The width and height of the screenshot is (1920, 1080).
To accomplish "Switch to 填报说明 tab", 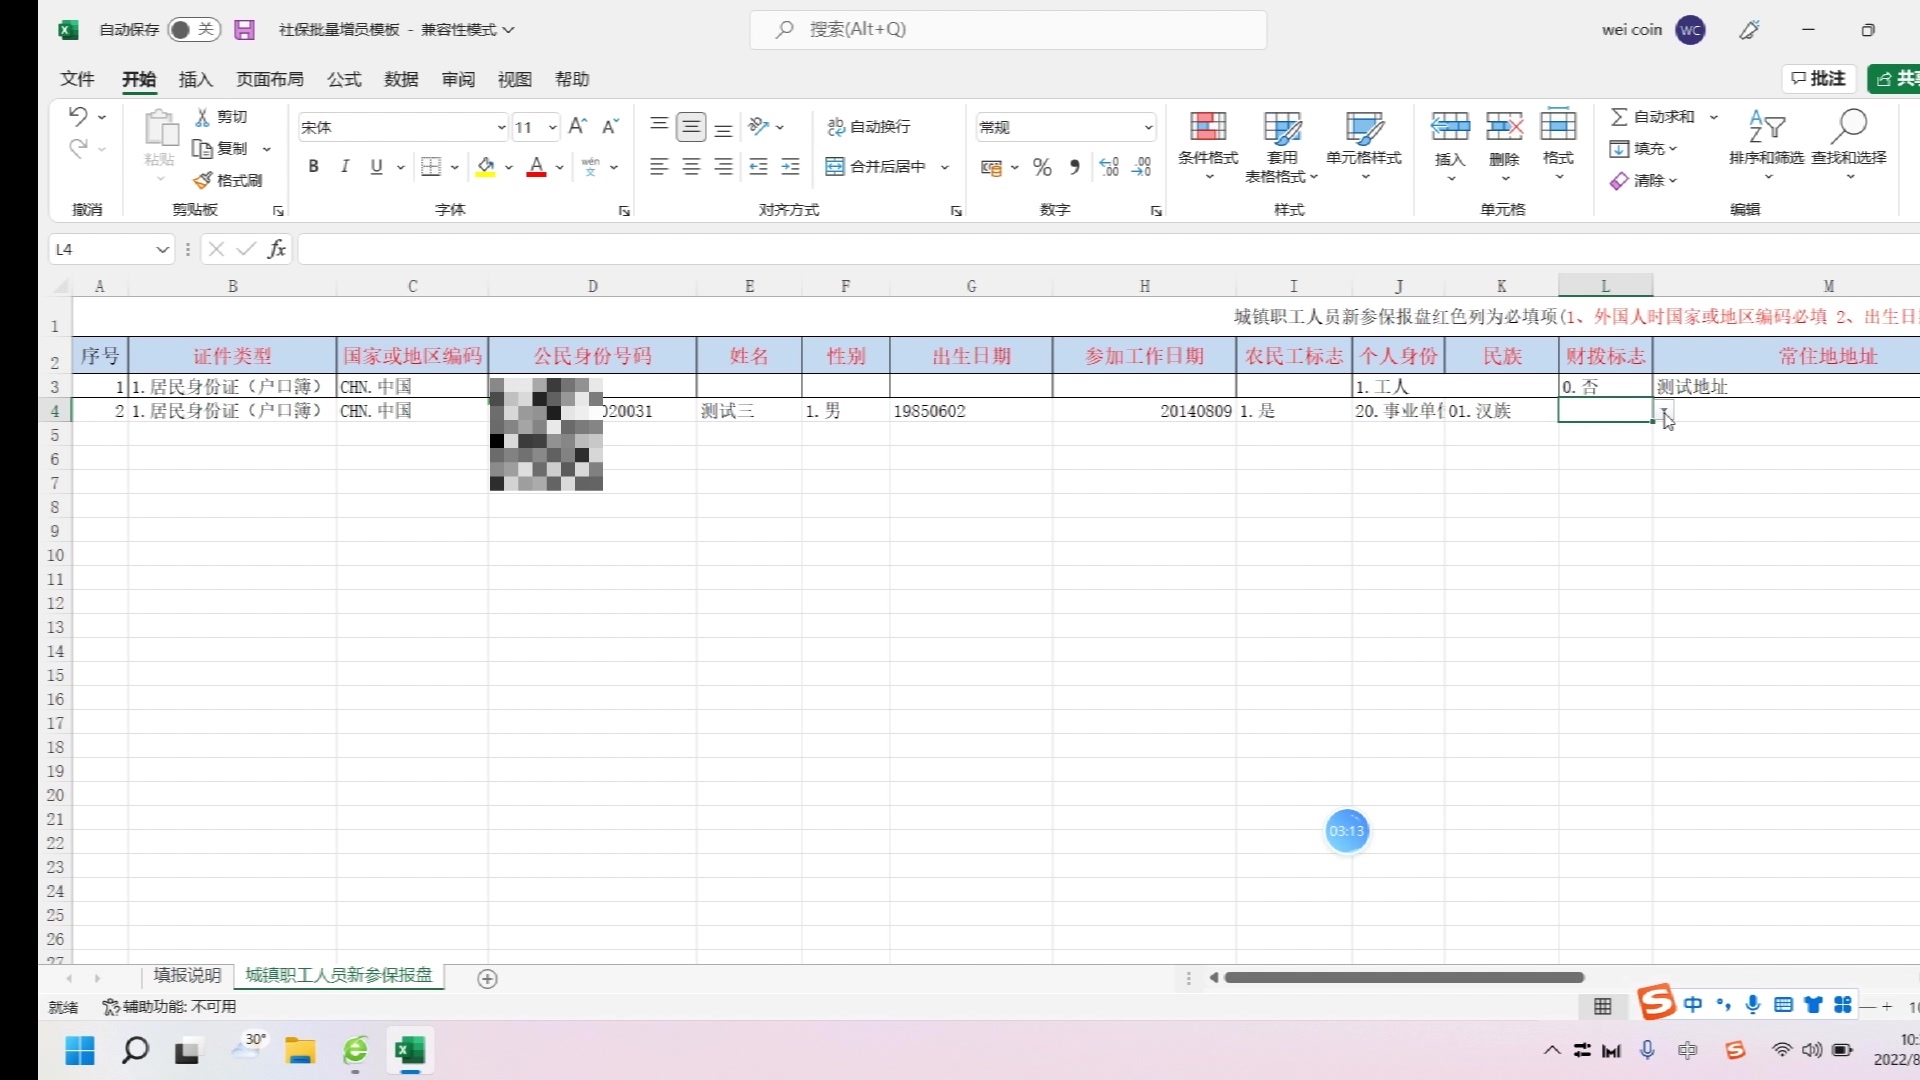I will click(186, 976).
